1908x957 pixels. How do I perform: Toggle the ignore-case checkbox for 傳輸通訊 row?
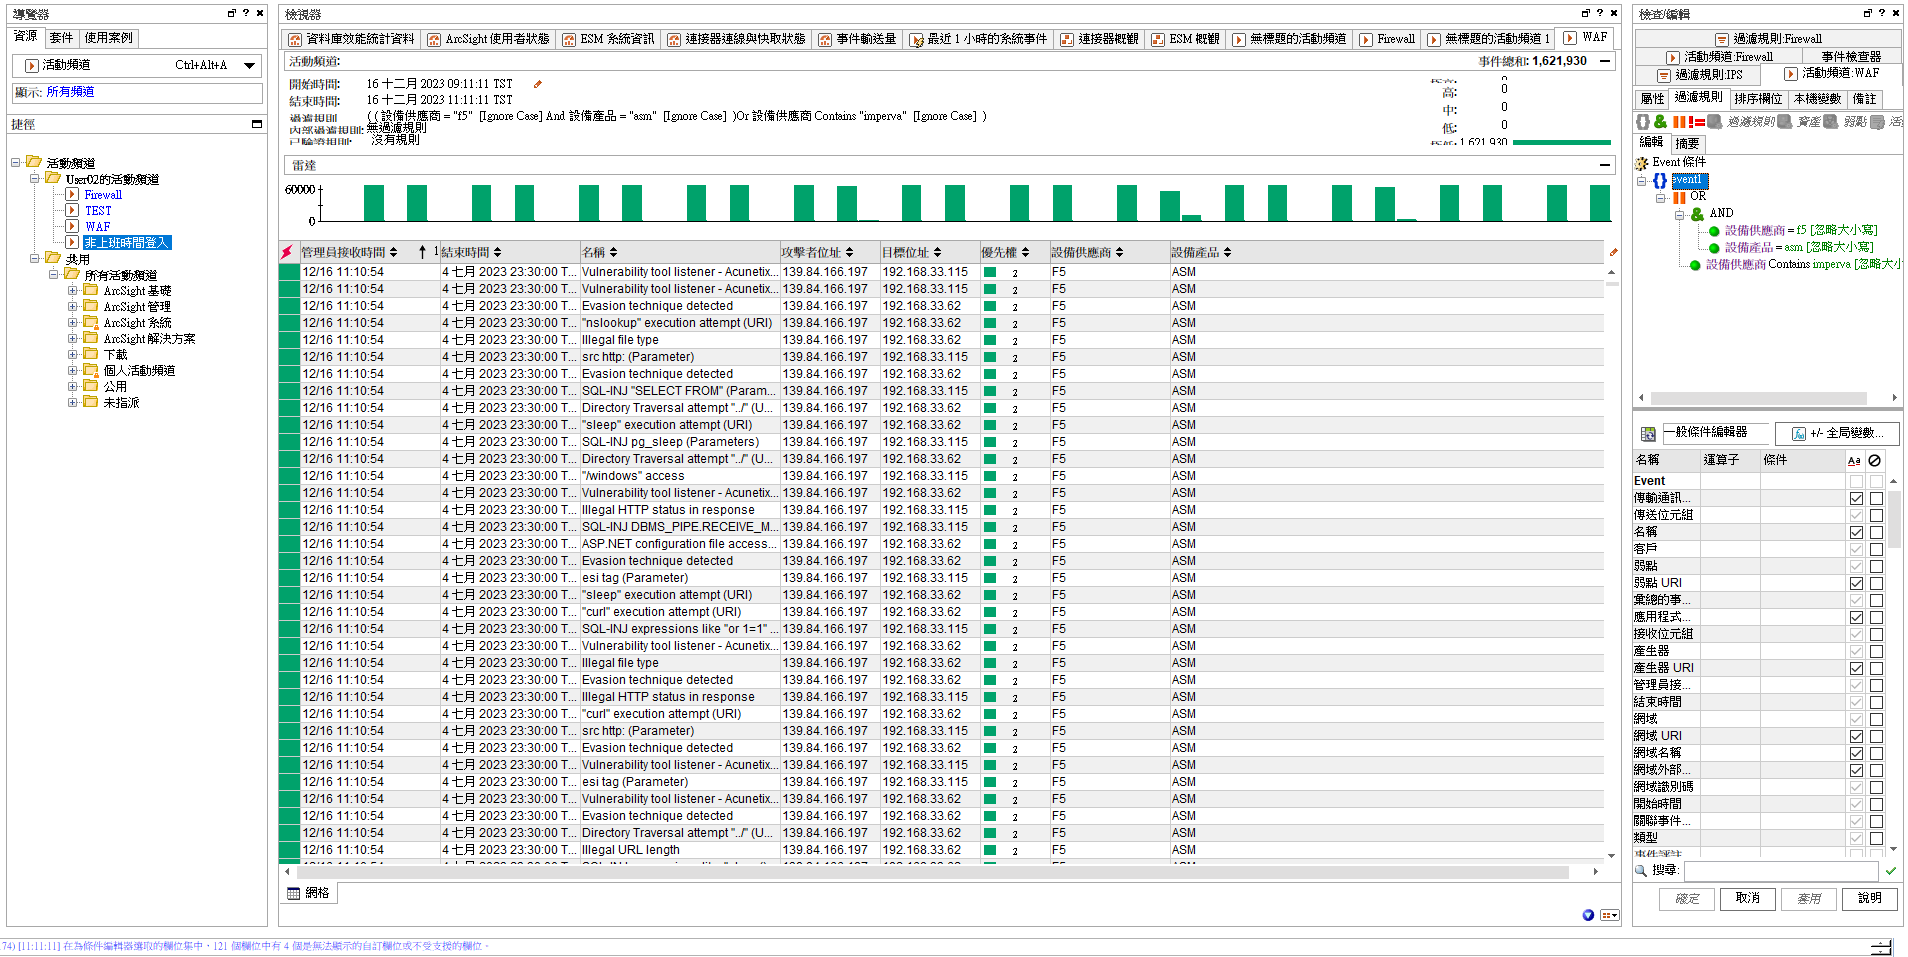(x=1856, y=498)
